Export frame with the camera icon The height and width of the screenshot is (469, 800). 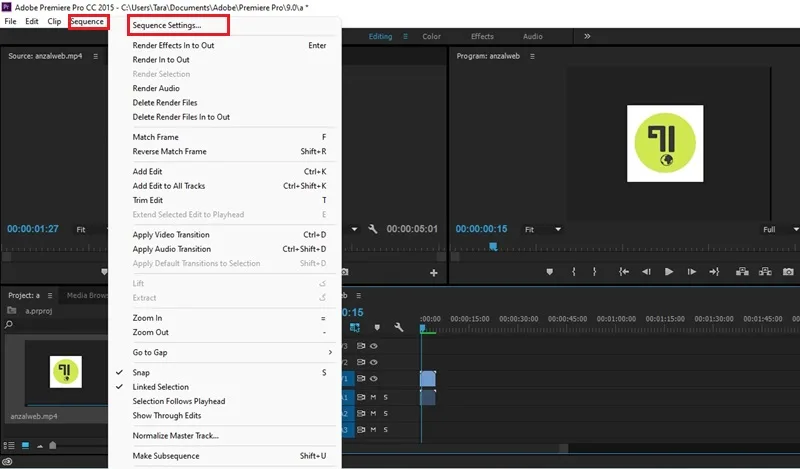[x=788, y=272]
